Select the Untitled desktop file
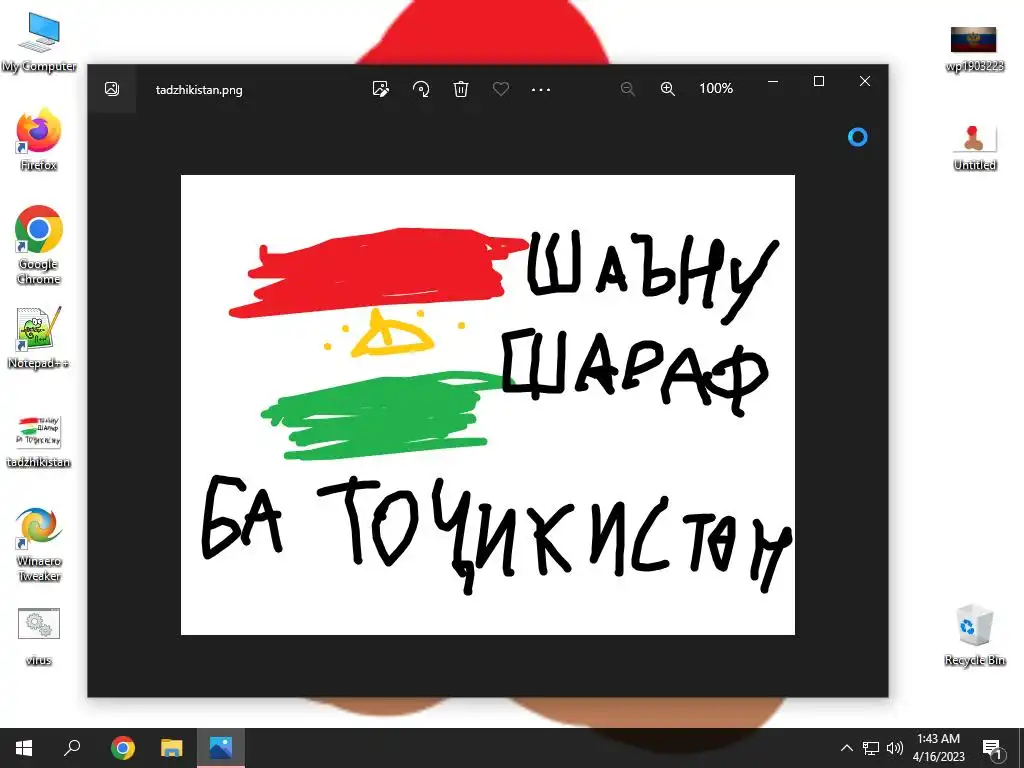 [974, 148]
